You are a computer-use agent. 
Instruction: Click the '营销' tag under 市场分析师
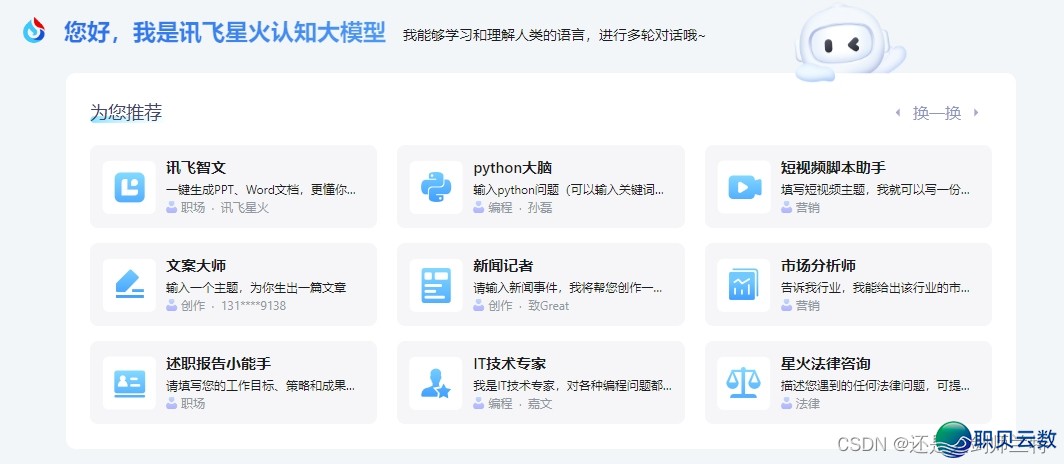(x=808, y=306)
